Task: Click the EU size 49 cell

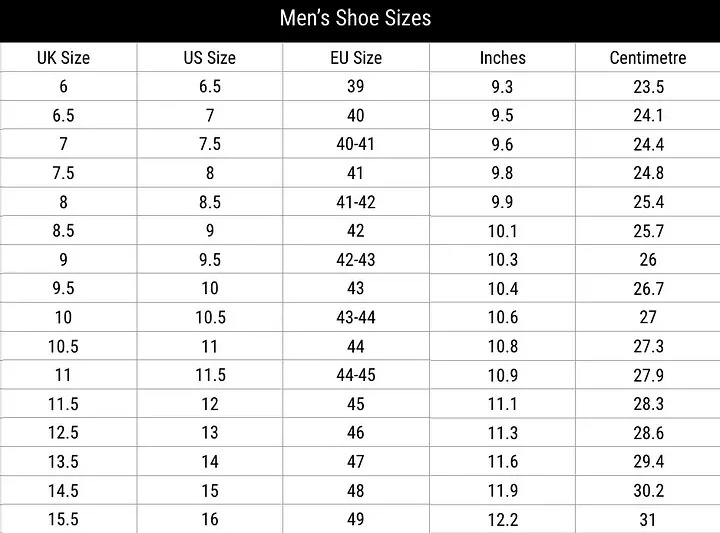Action: pyautogui.click(x=356, y=520)
